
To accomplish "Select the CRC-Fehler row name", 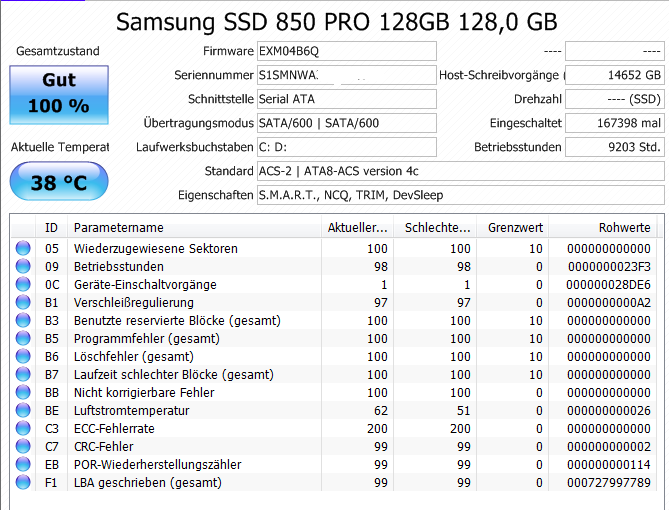I will (103, 446).
